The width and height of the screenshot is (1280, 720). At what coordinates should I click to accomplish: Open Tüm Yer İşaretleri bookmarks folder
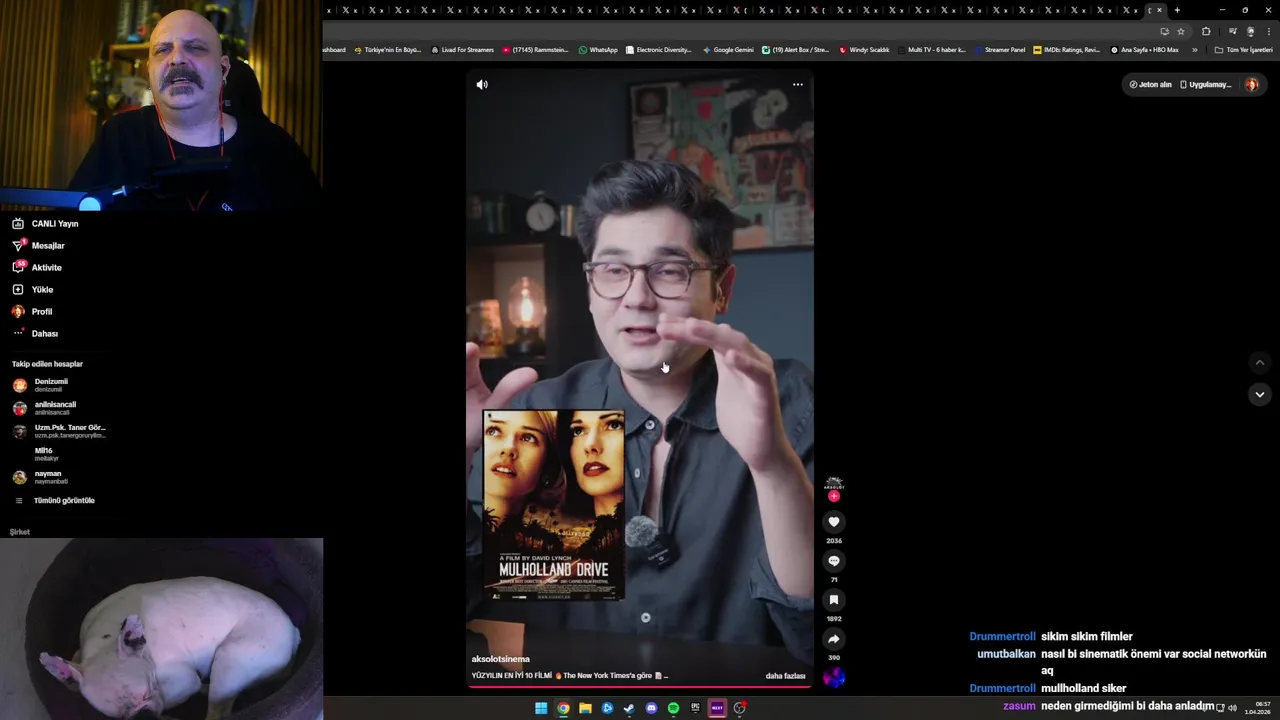(1243, 50)
